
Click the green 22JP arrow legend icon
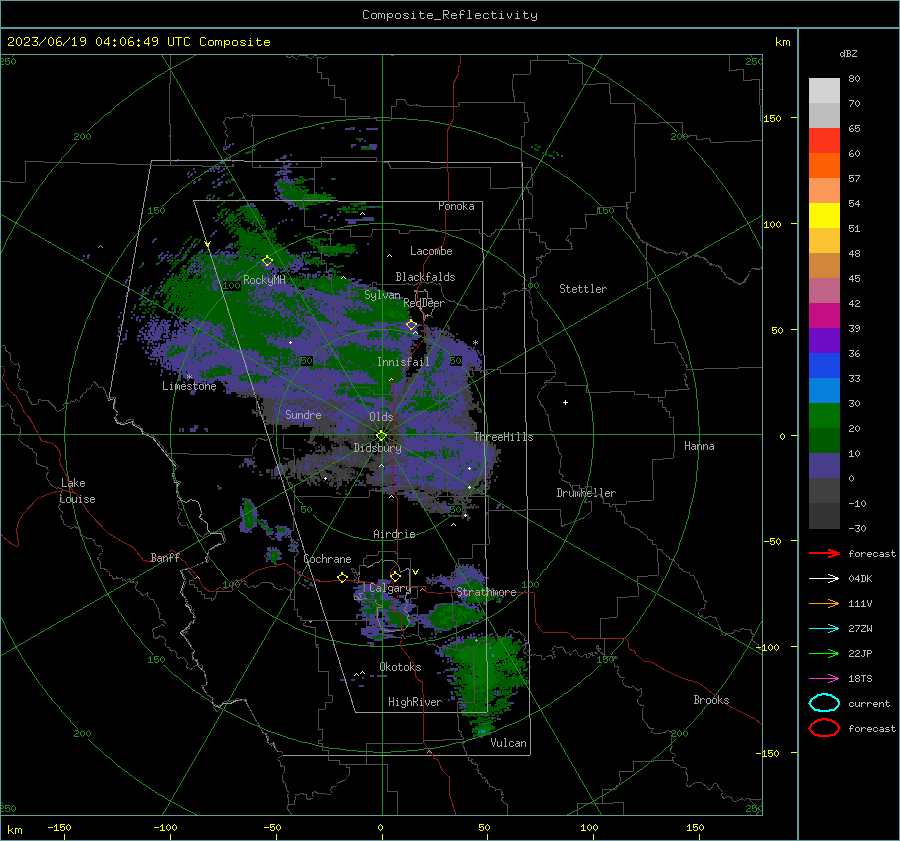[x=824, y=653]
